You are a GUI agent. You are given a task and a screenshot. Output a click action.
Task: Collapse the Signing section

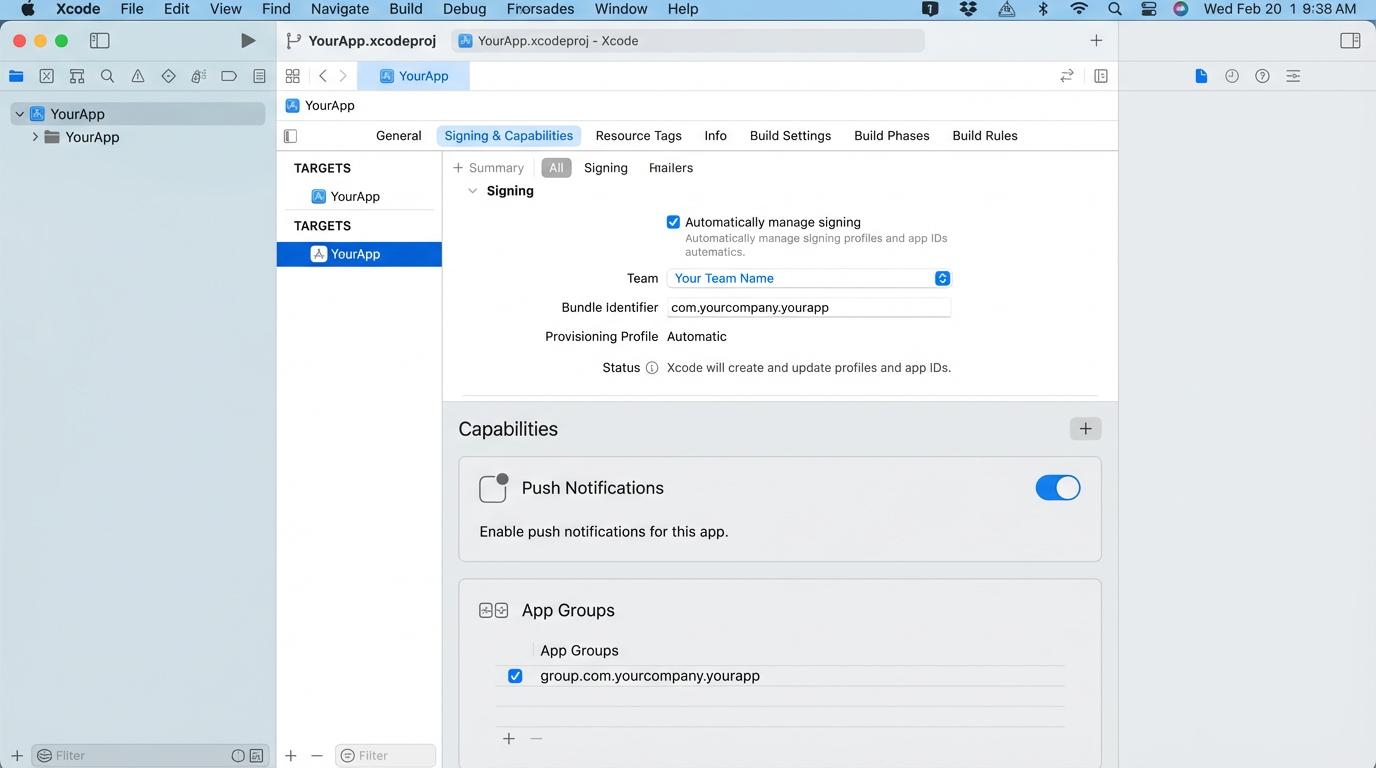(x=472, y=190)
